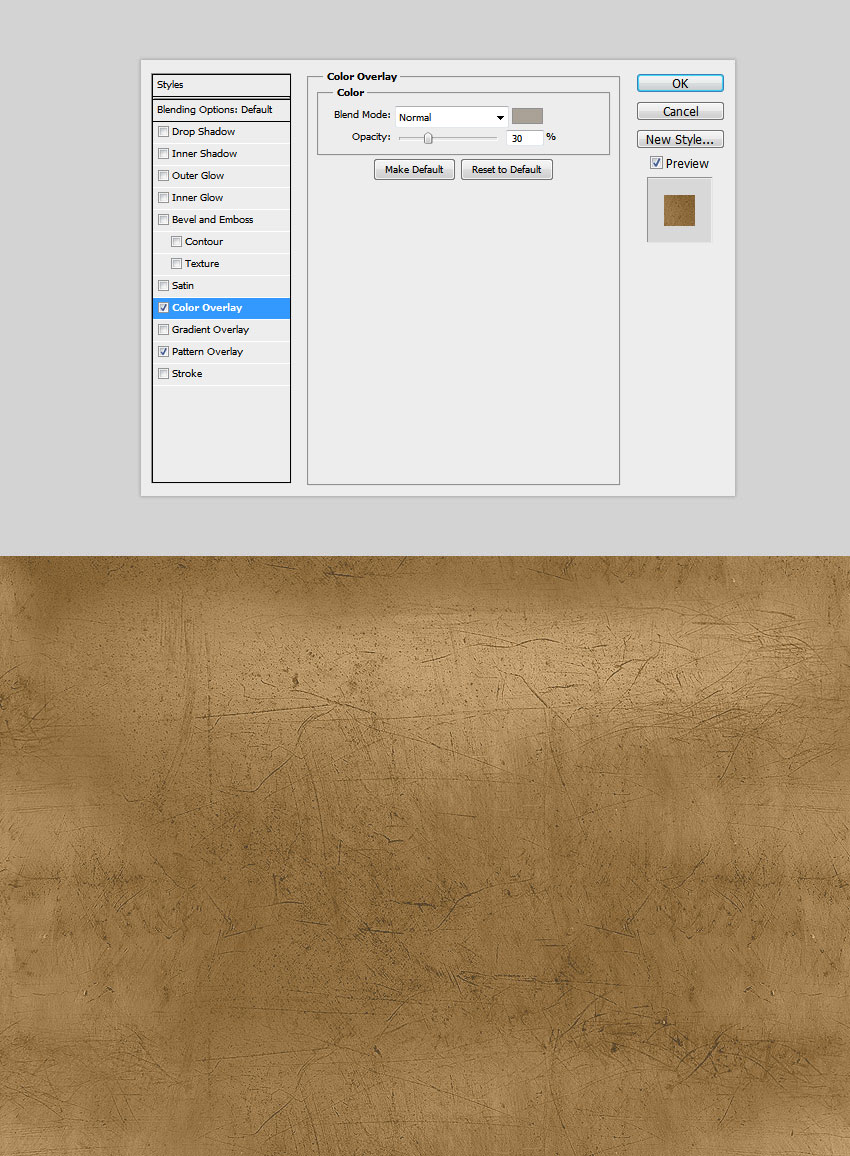Open the Blend Mode dropdown

pos(451,117)
